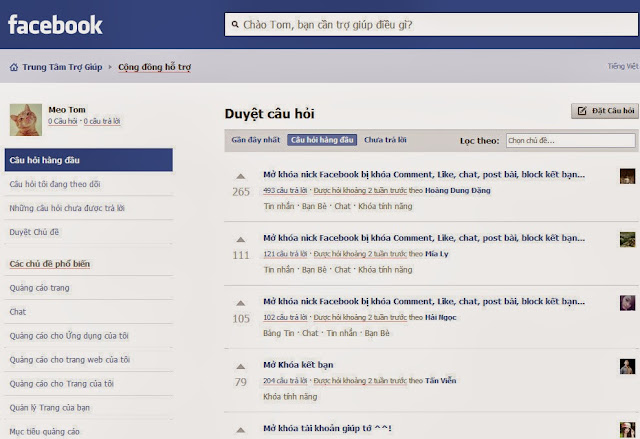Open question title asked by Hải Ngọc

(x=424, y=302)
